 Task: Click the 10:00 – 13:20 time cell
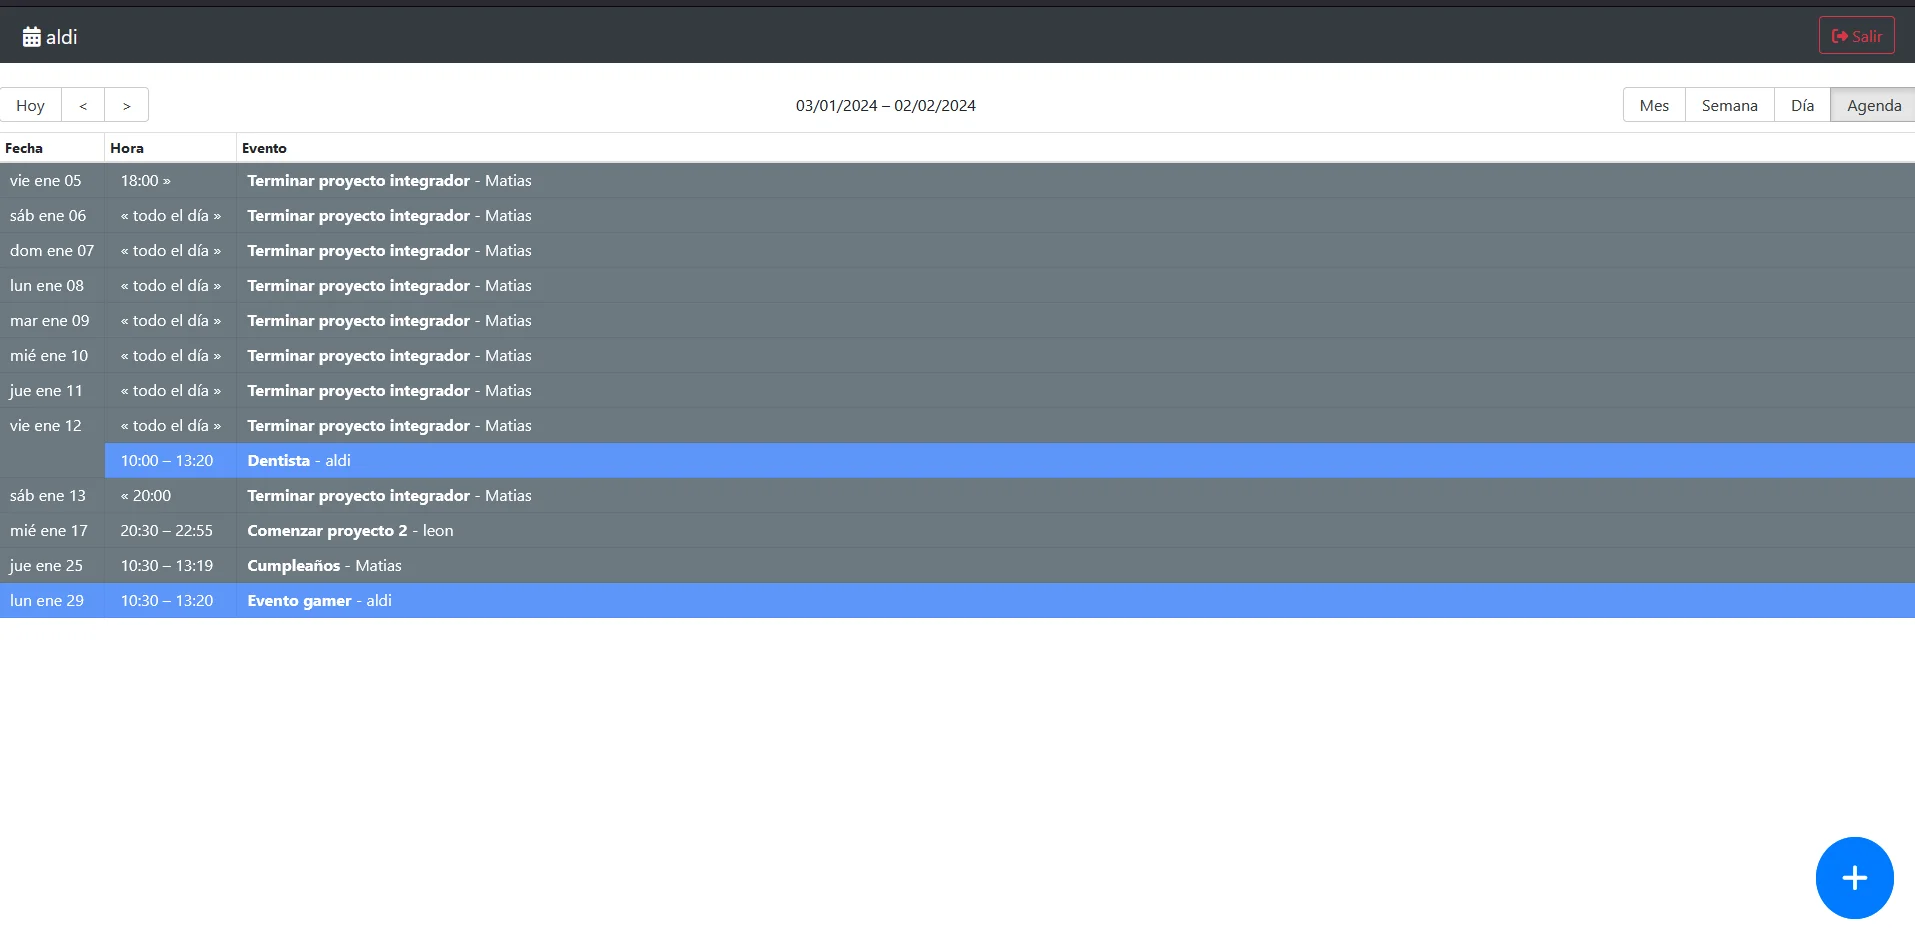click(171, 460)
